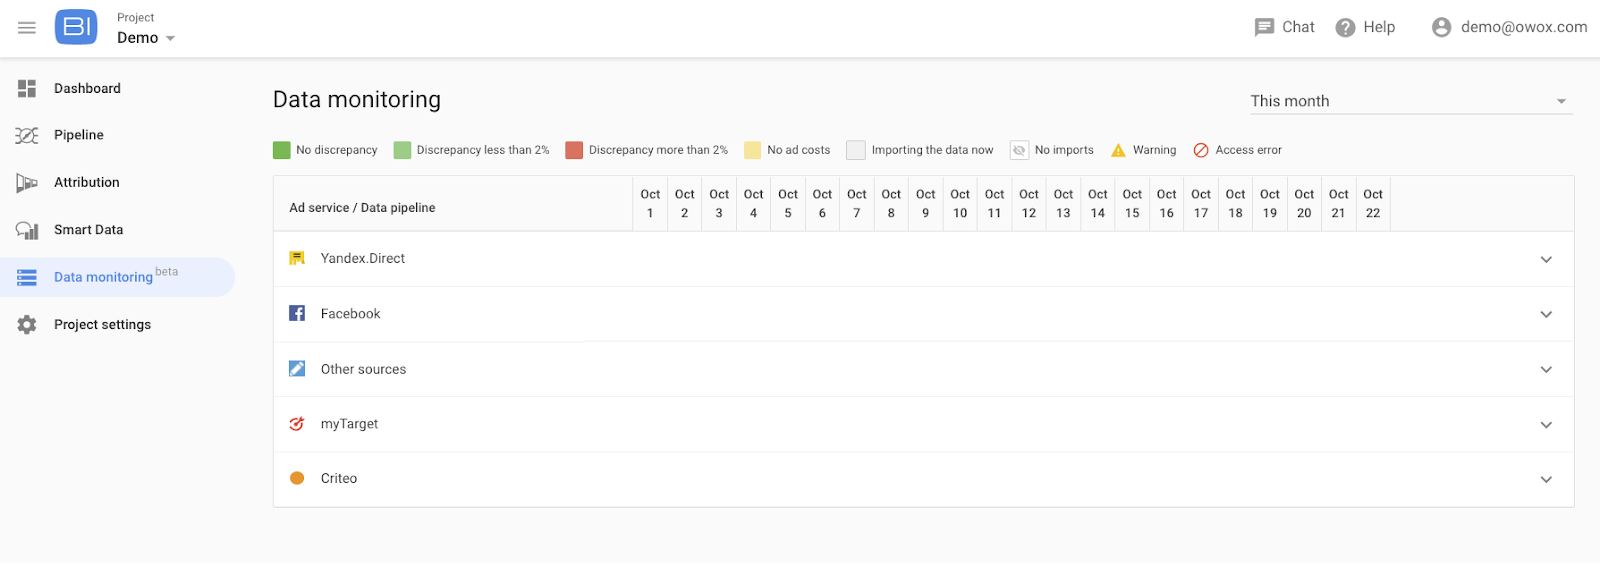Viewport: 1600px width, 567px height.
Task: Go to the Dashboard menu item
Action: coord(87,89)
